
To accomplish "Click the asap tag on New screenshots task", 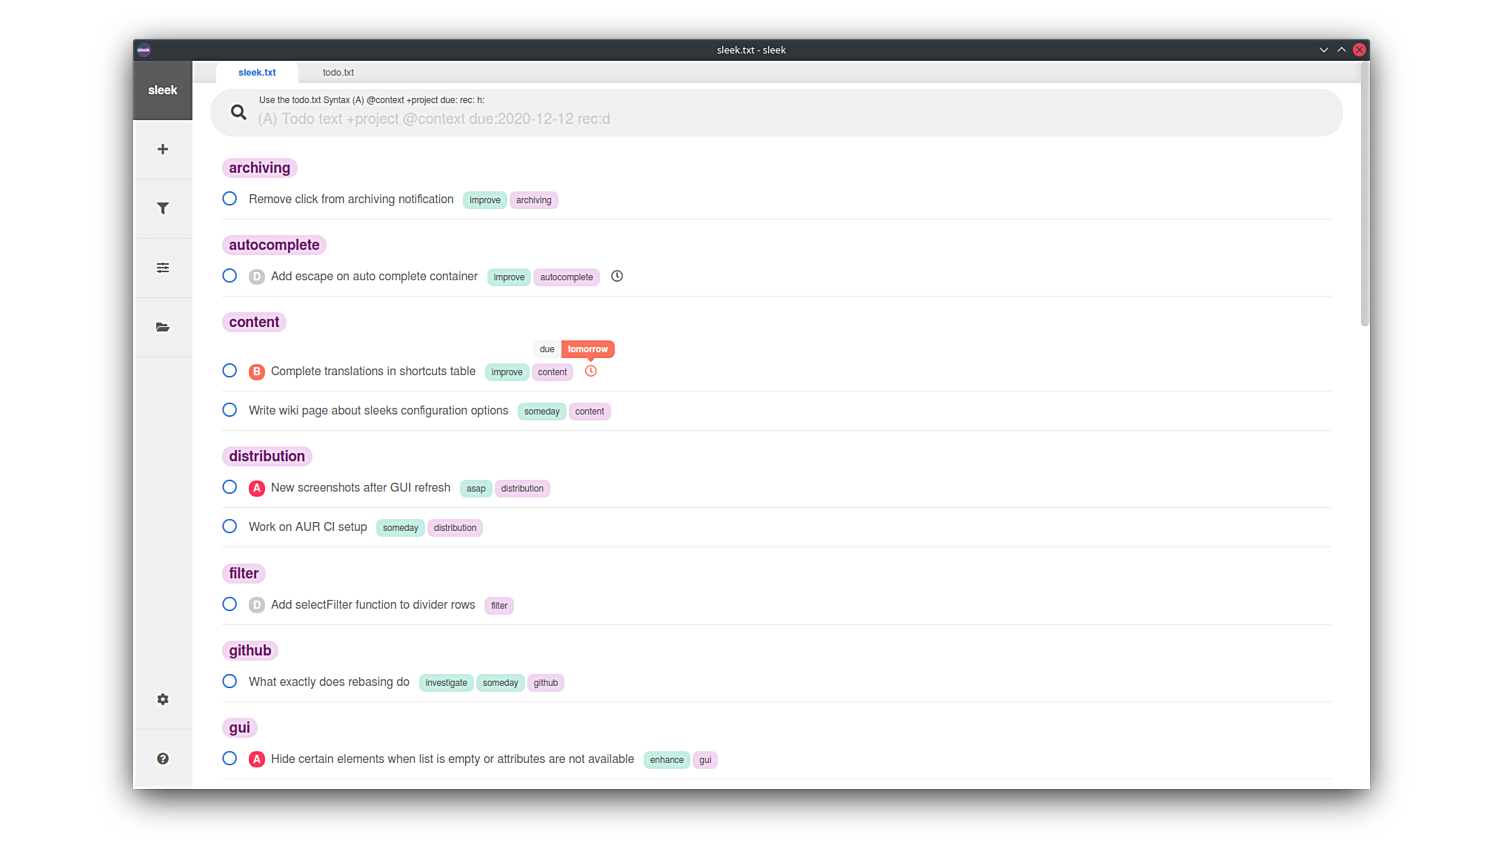I will pos(476,489).
